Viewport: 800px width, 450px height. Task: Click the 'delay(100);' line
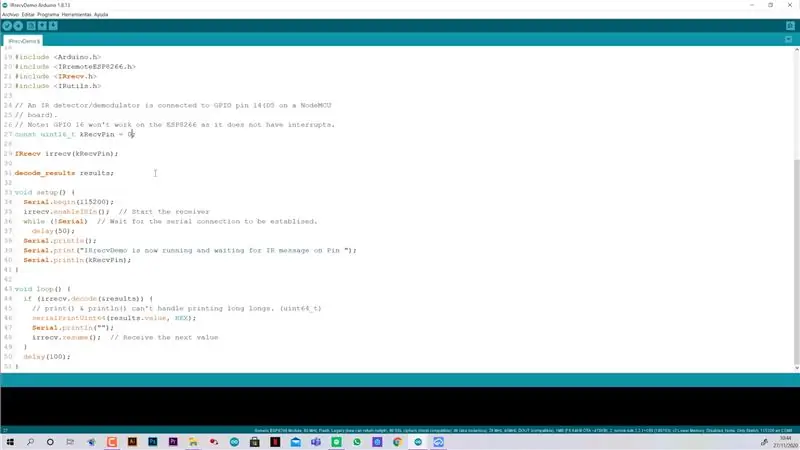[47, 357]
